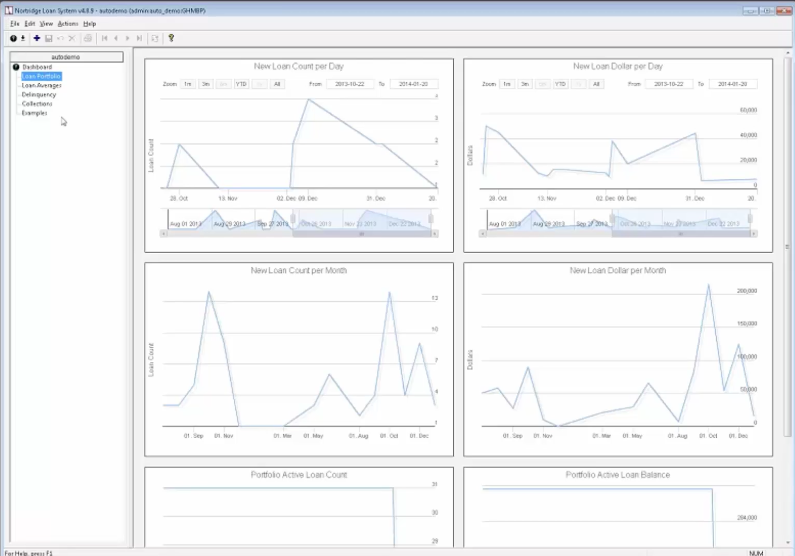
Task: Click All zoom in Loan Count per Day
Action: coord(277,84)
